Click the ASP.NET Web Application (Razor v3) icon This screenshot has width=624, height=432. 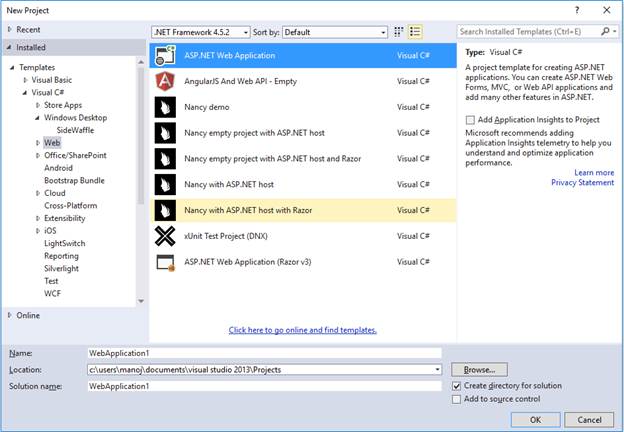click(165, 262)
